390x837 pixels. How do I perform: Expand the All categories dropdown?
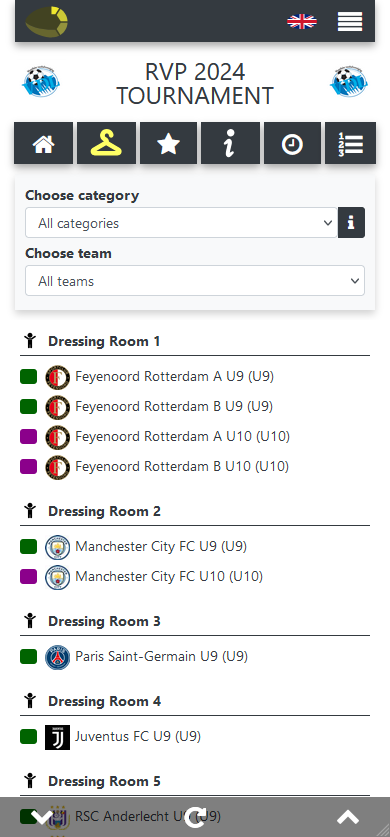tap(181, 223)
